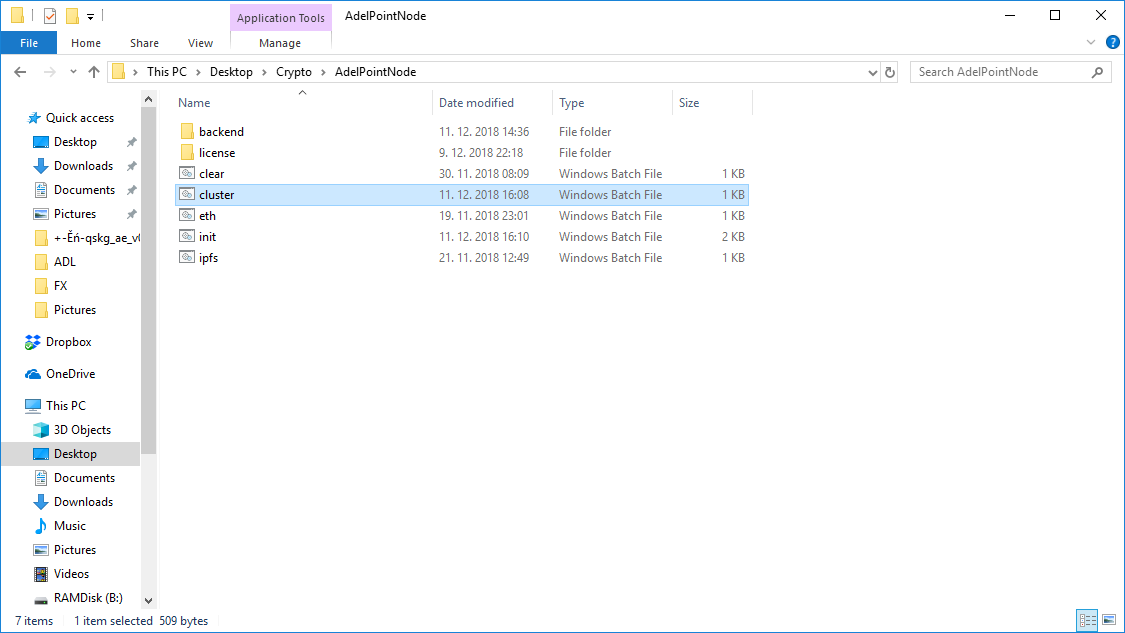Open pinned Desktop under Quick access
Viewport: 1125px width, 633px height.
(x=75, y=142)
